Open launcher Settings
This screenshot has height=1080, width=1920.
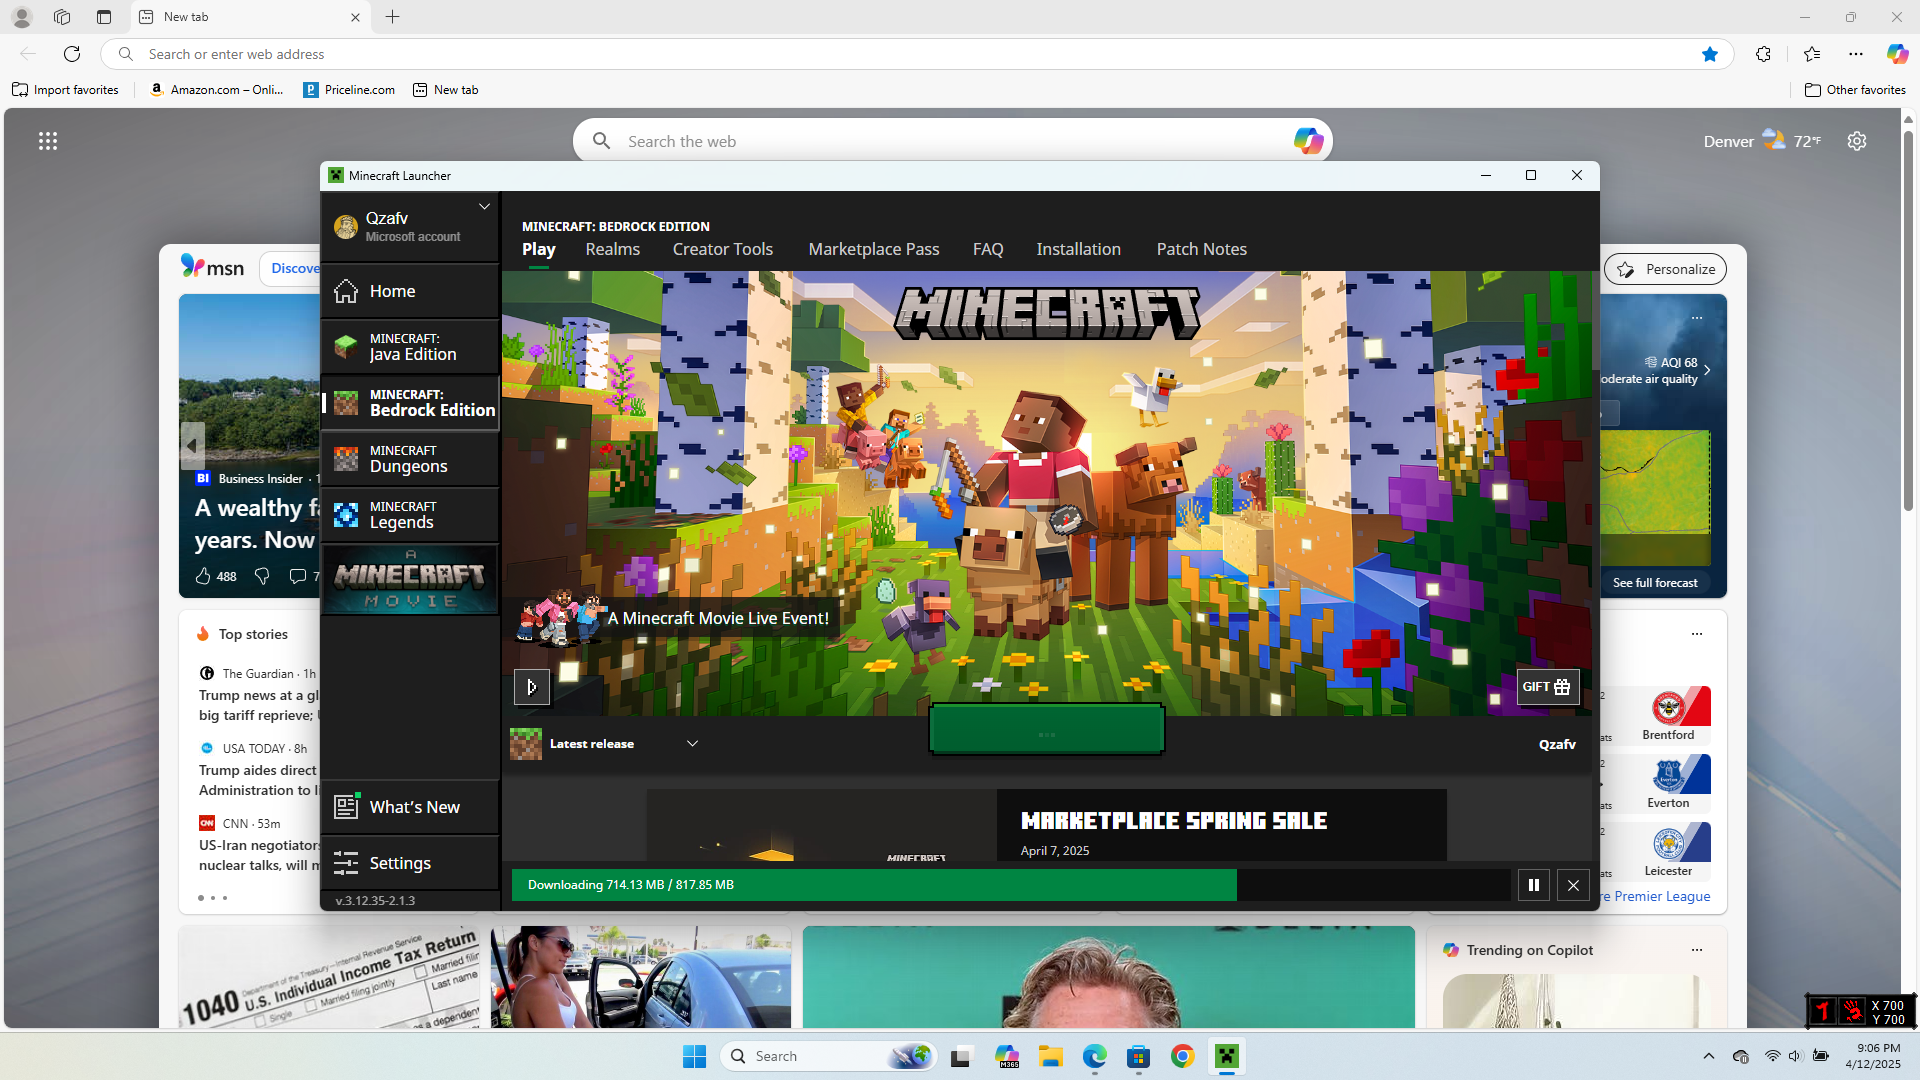coord(410,863)
